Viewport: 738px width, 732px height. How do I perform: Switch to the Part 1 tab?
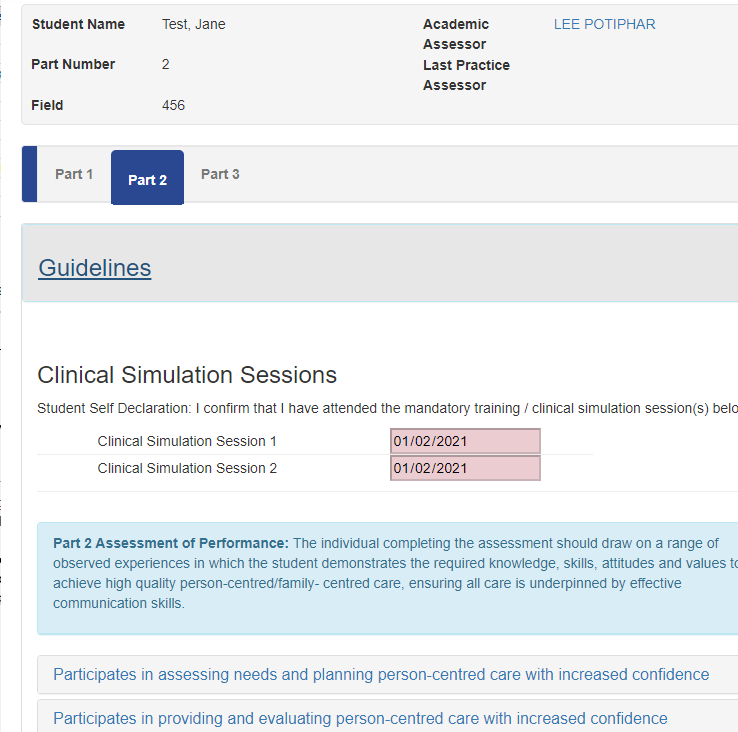click(x=74, y=174)
